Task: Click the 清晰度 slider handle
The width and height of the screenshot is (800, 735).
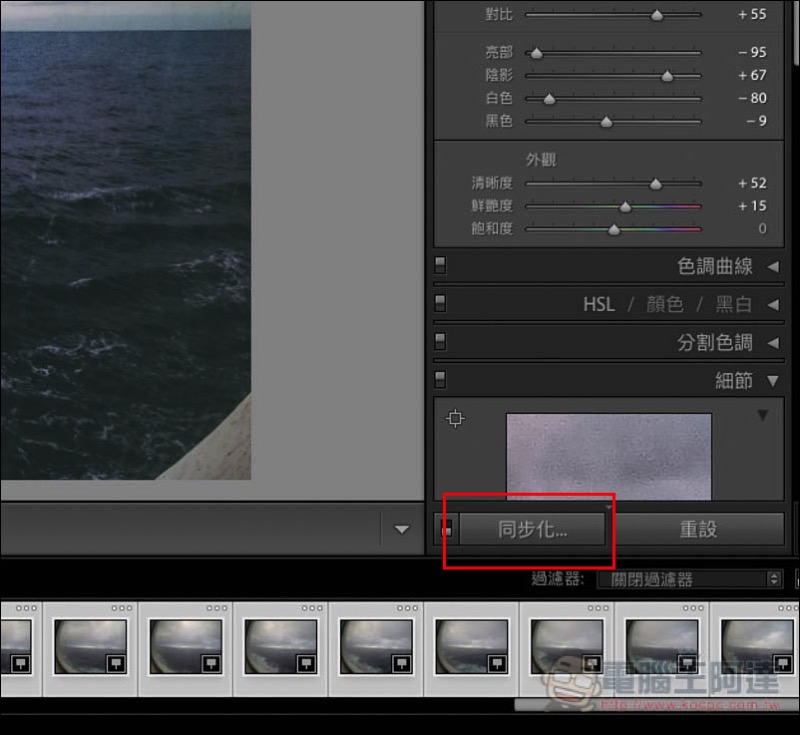Action: tap(656, 184)
